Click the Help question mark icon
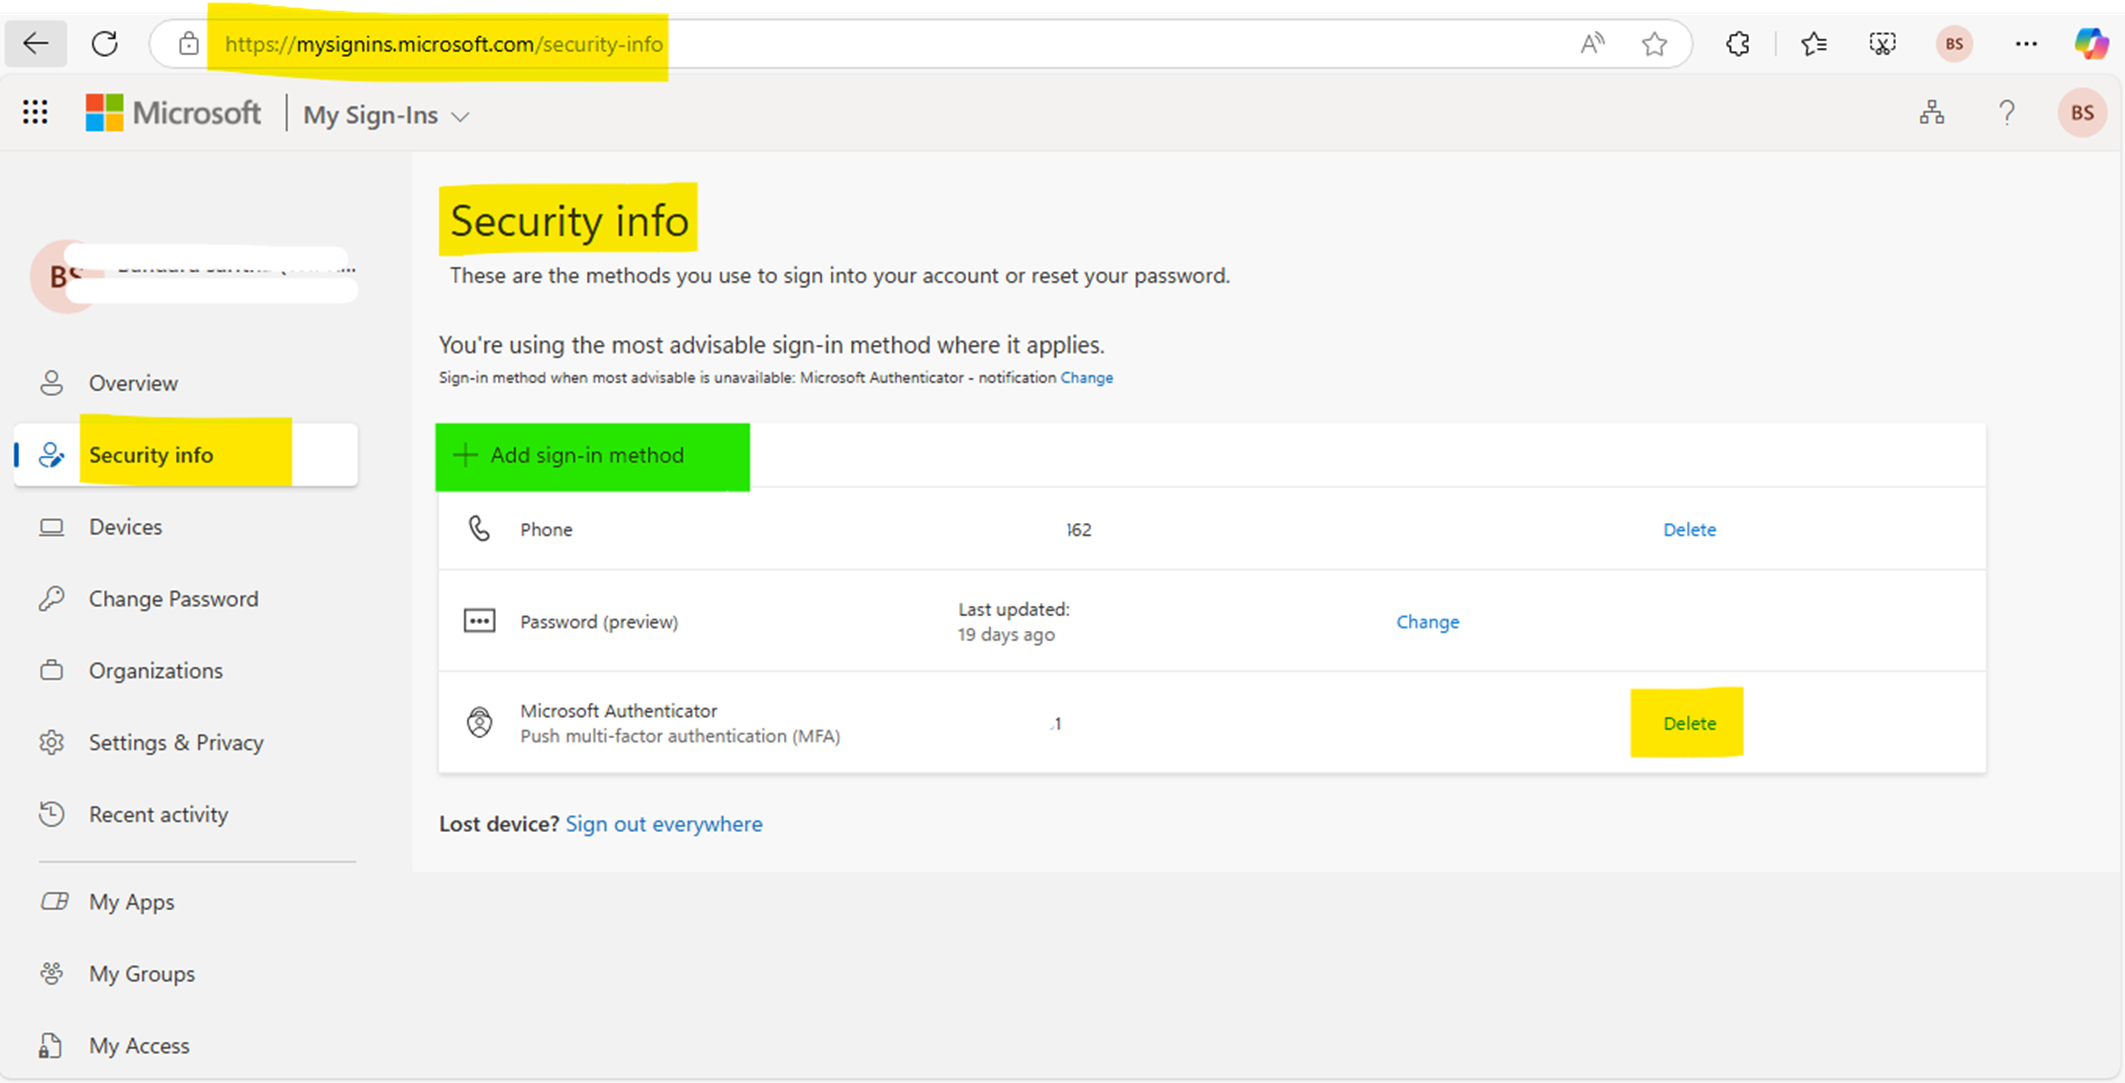The image size is (2125, 1083). [x=2006, y=112]
